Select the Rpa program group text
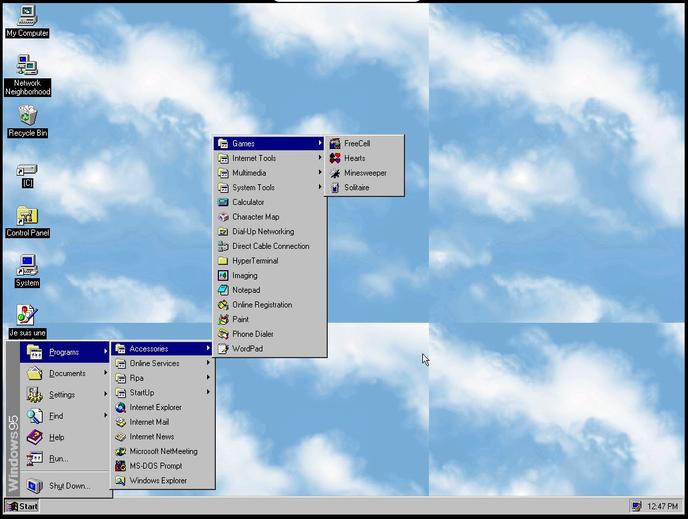Viewport: 688px width, 519px height. tap(136, 378)
